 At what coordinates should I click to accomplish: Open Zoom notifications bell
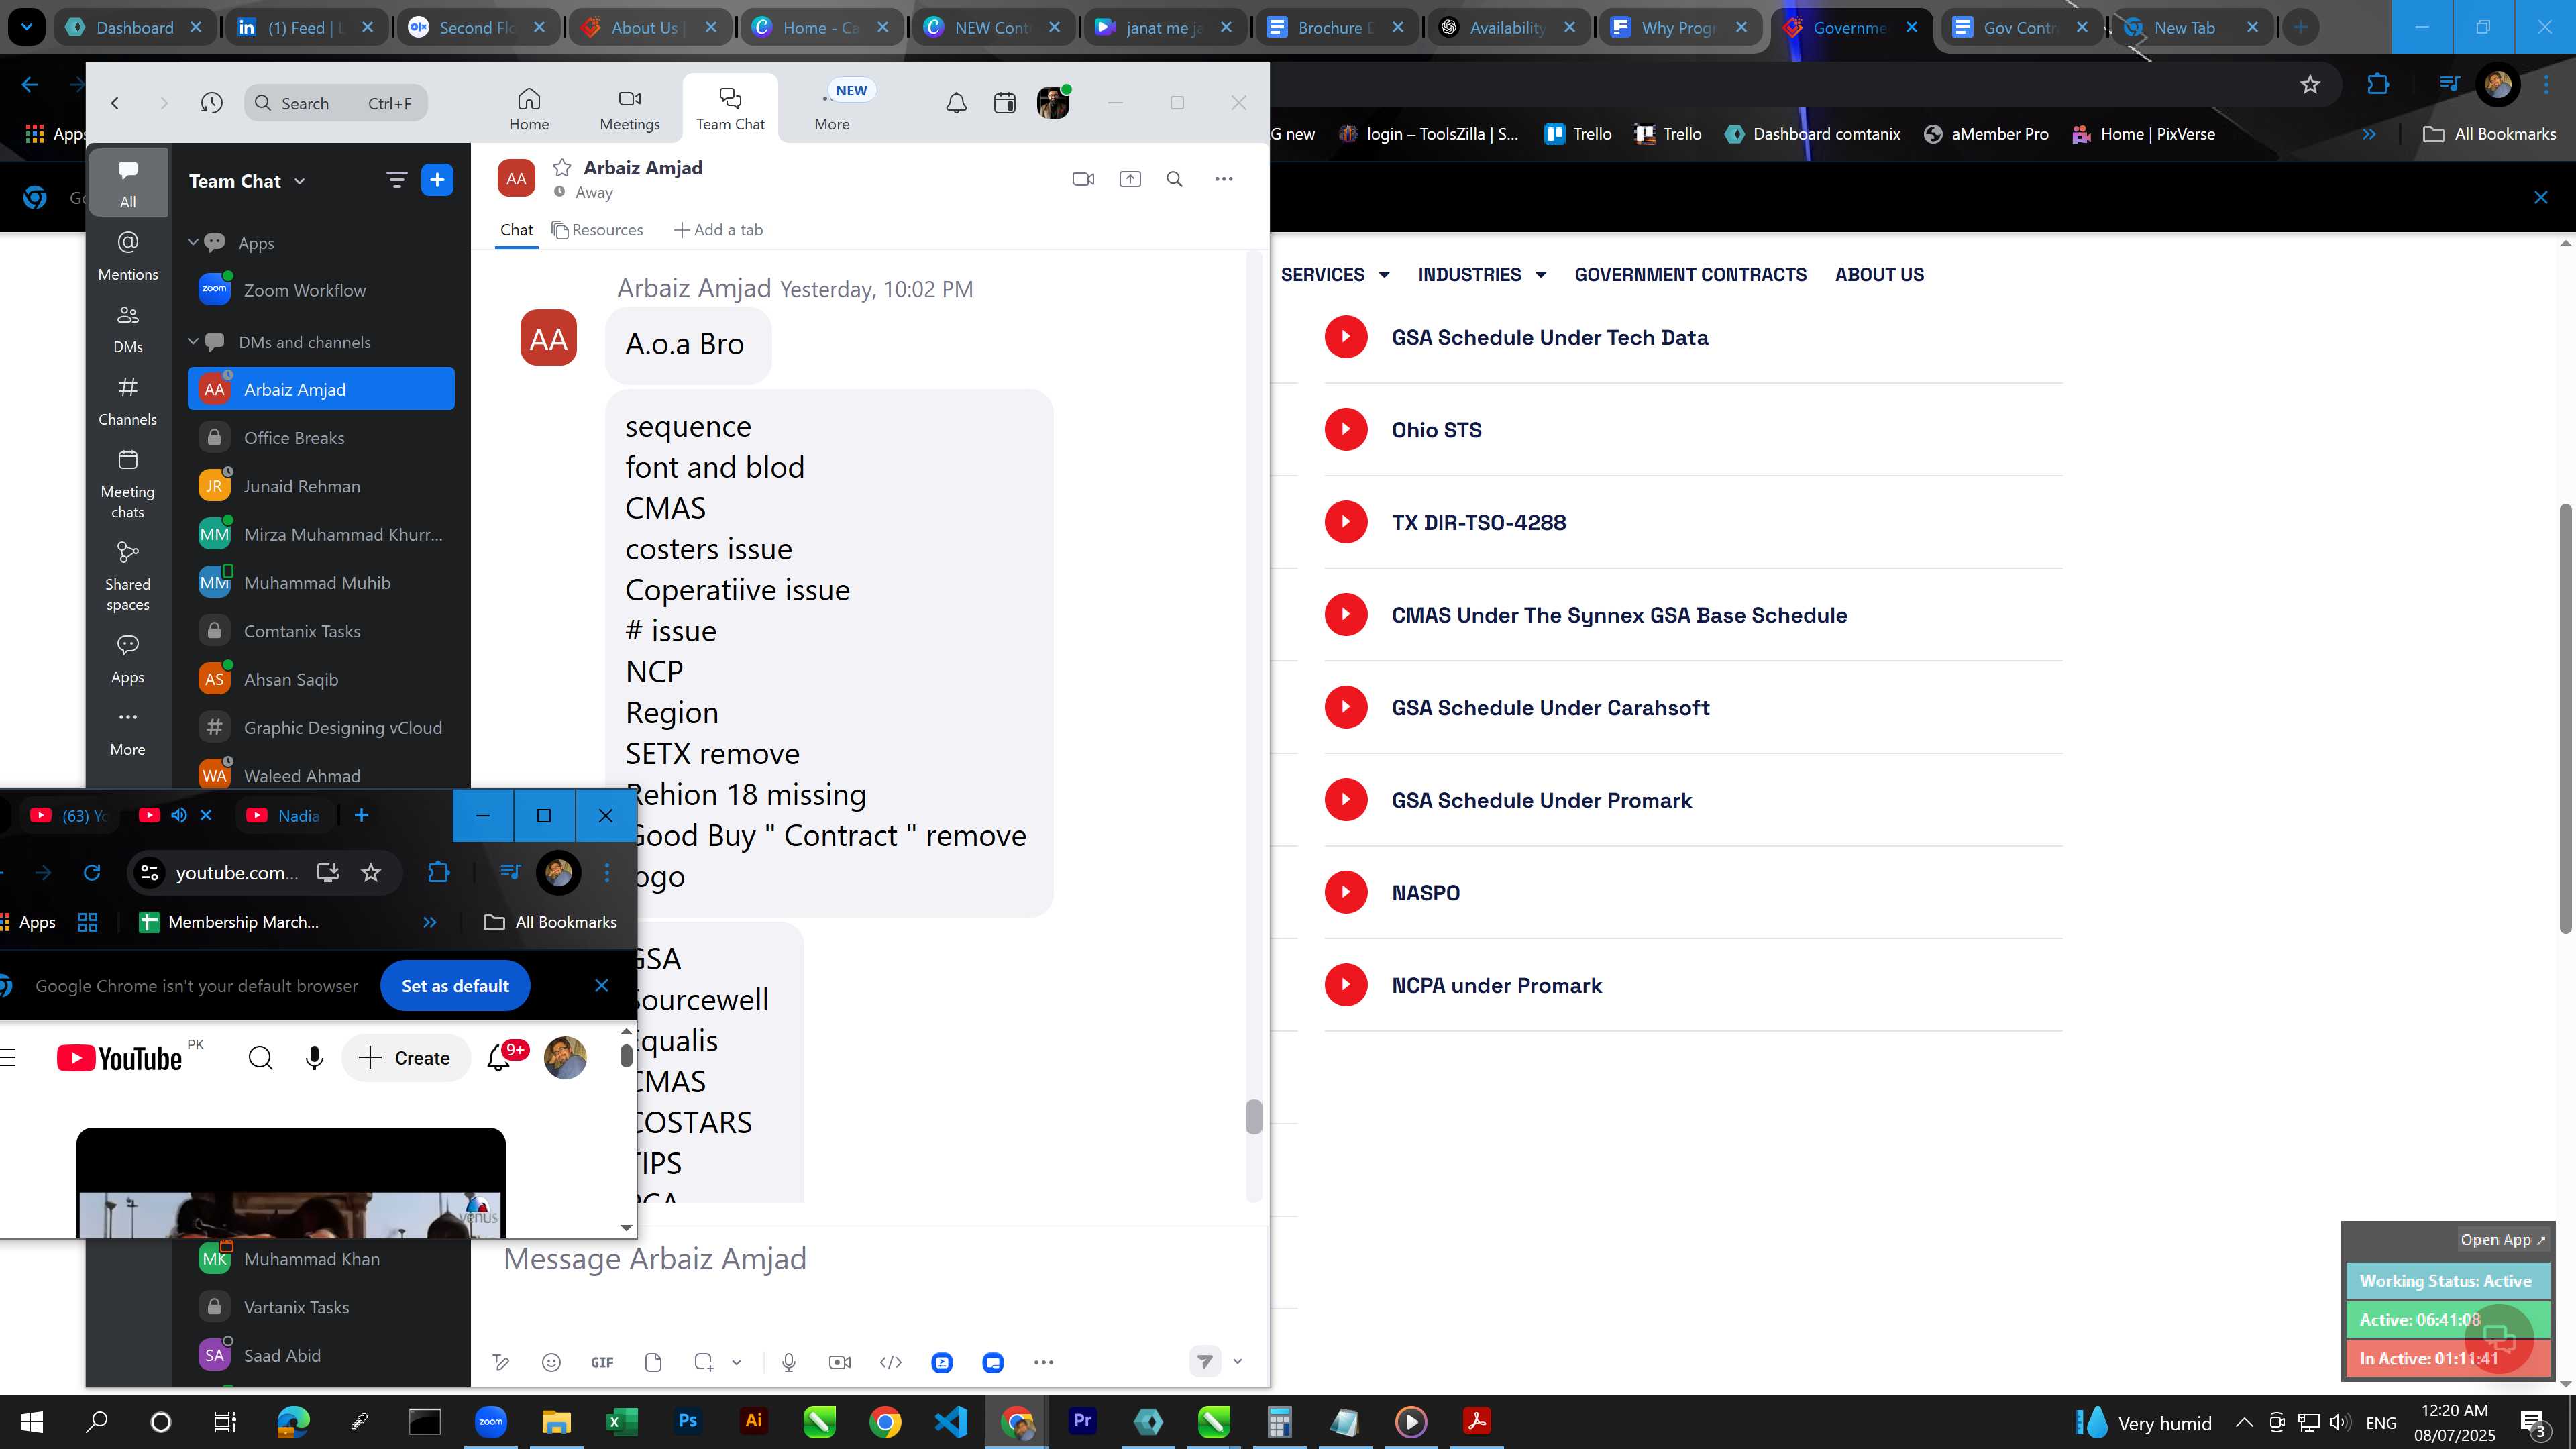(x=957, y=102)
